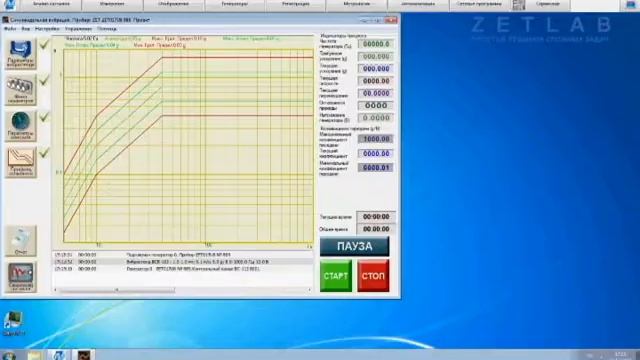This screenshot has height=360, width=640.
Task: Click the generator voltage field 0.0000
Action: click(x=376, y=118)
